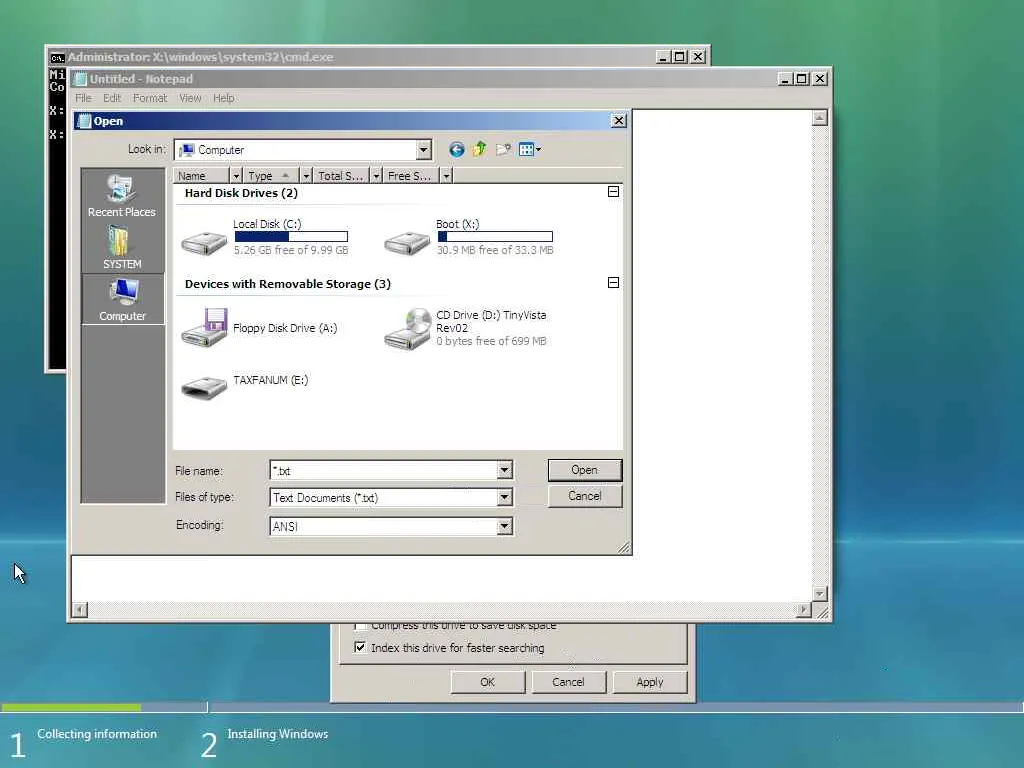
Task: Close the Open dialog with X
Action: coord(618,121)
